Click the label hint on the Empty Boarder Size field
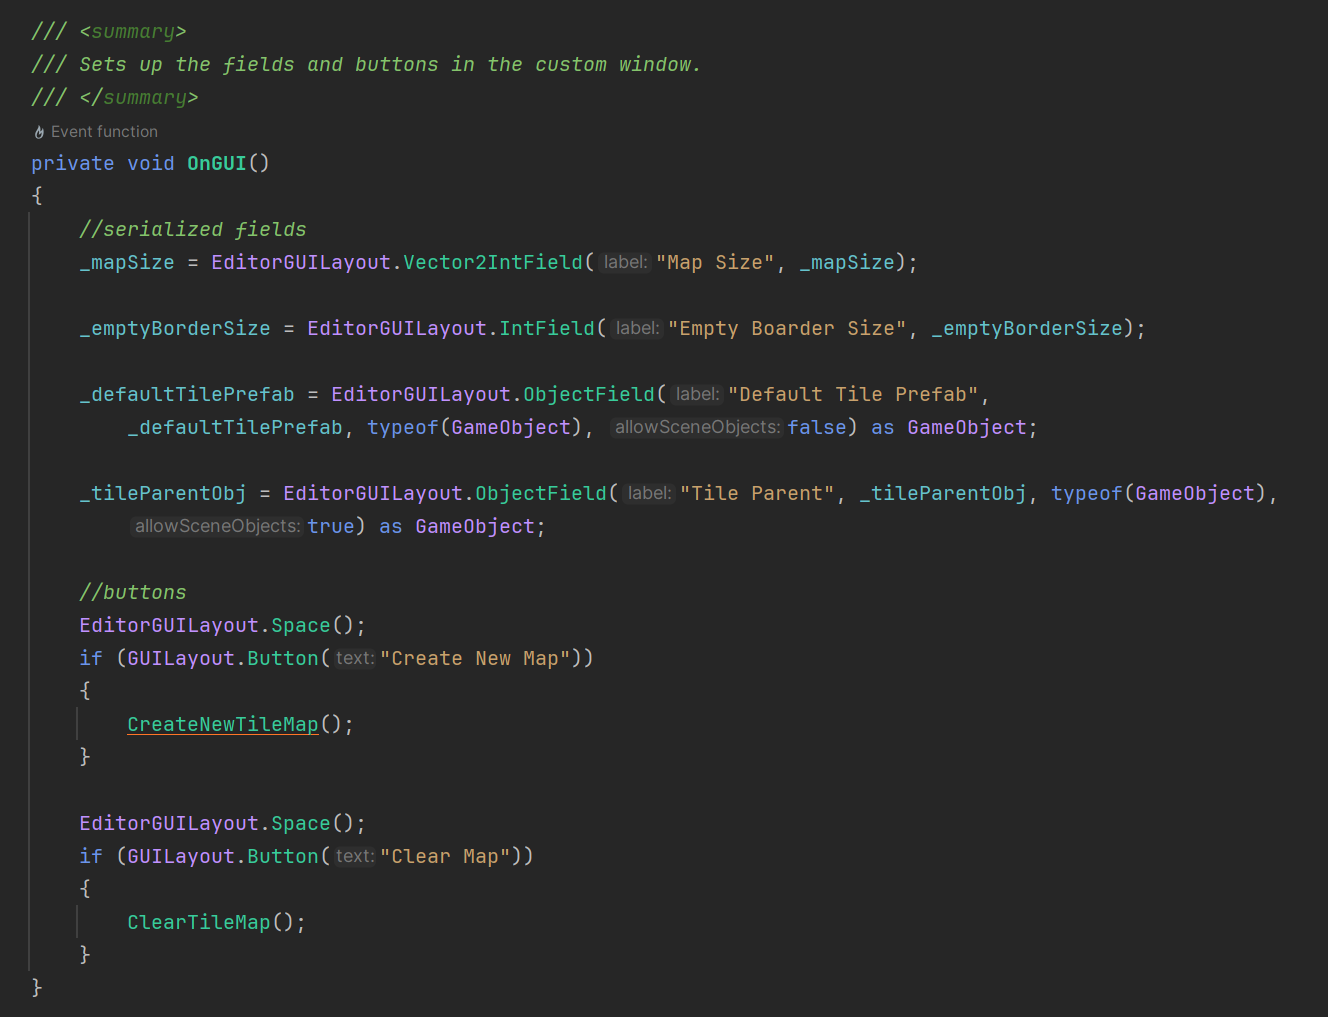The width and height of the screenshot is (1328, 1017). tap(636, 328)
